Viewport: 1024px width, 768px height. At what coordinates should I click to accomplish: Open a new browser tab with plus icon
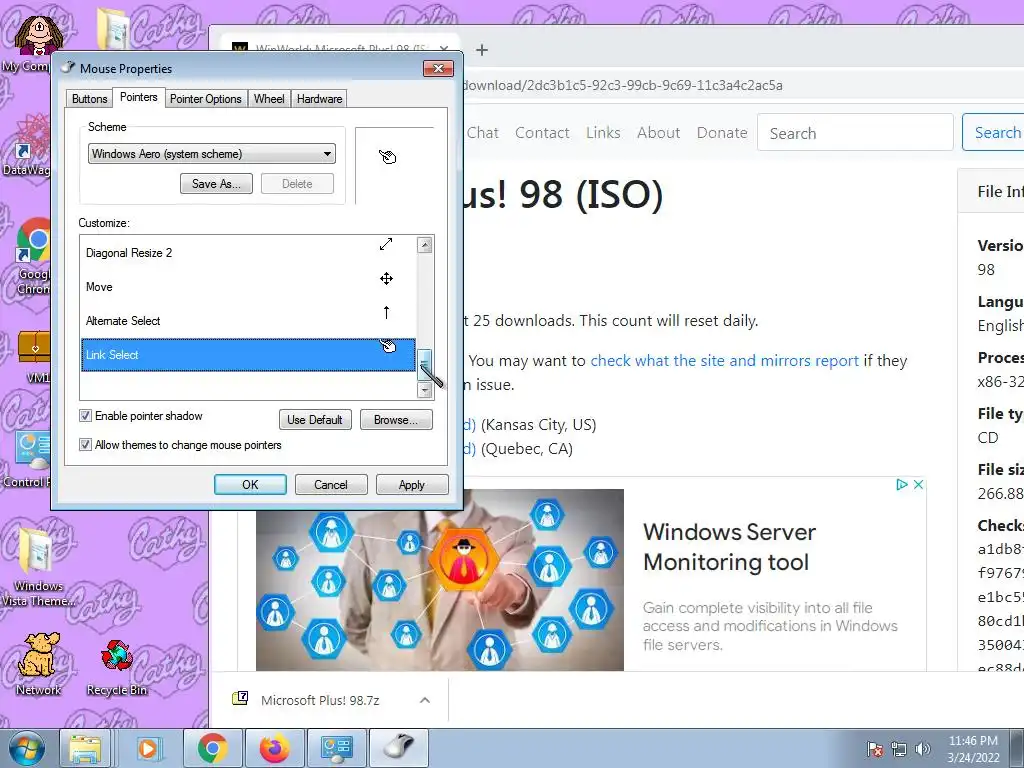coord(482,50)
